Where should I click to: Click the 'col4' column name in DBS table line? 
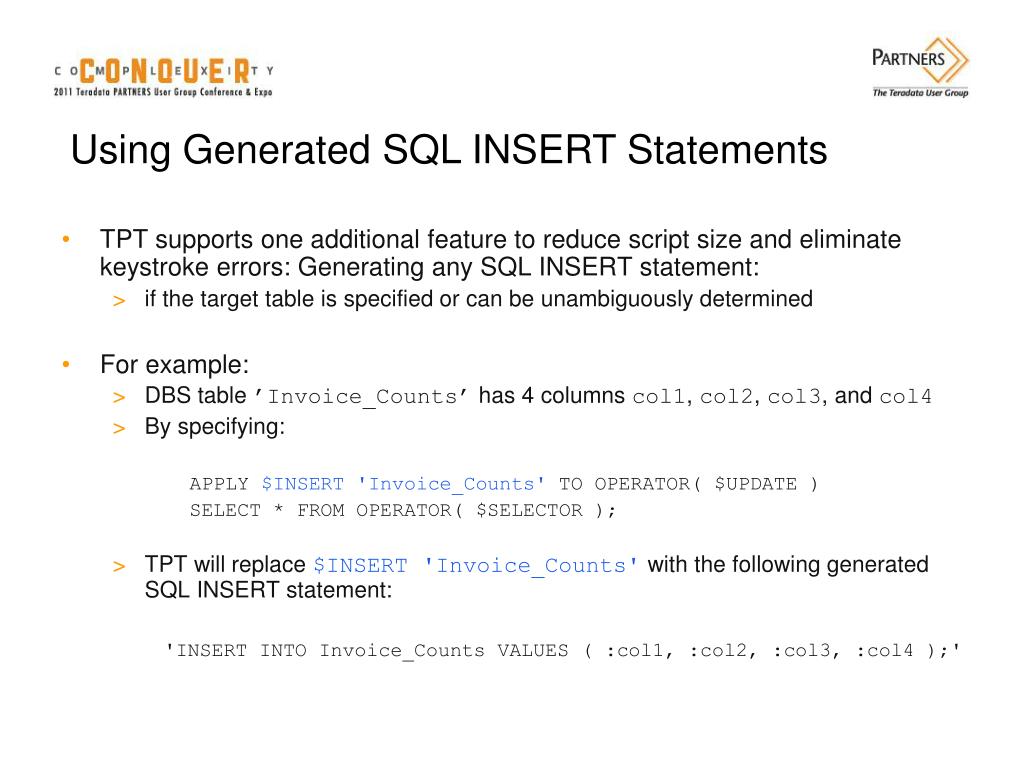point(906,396)
